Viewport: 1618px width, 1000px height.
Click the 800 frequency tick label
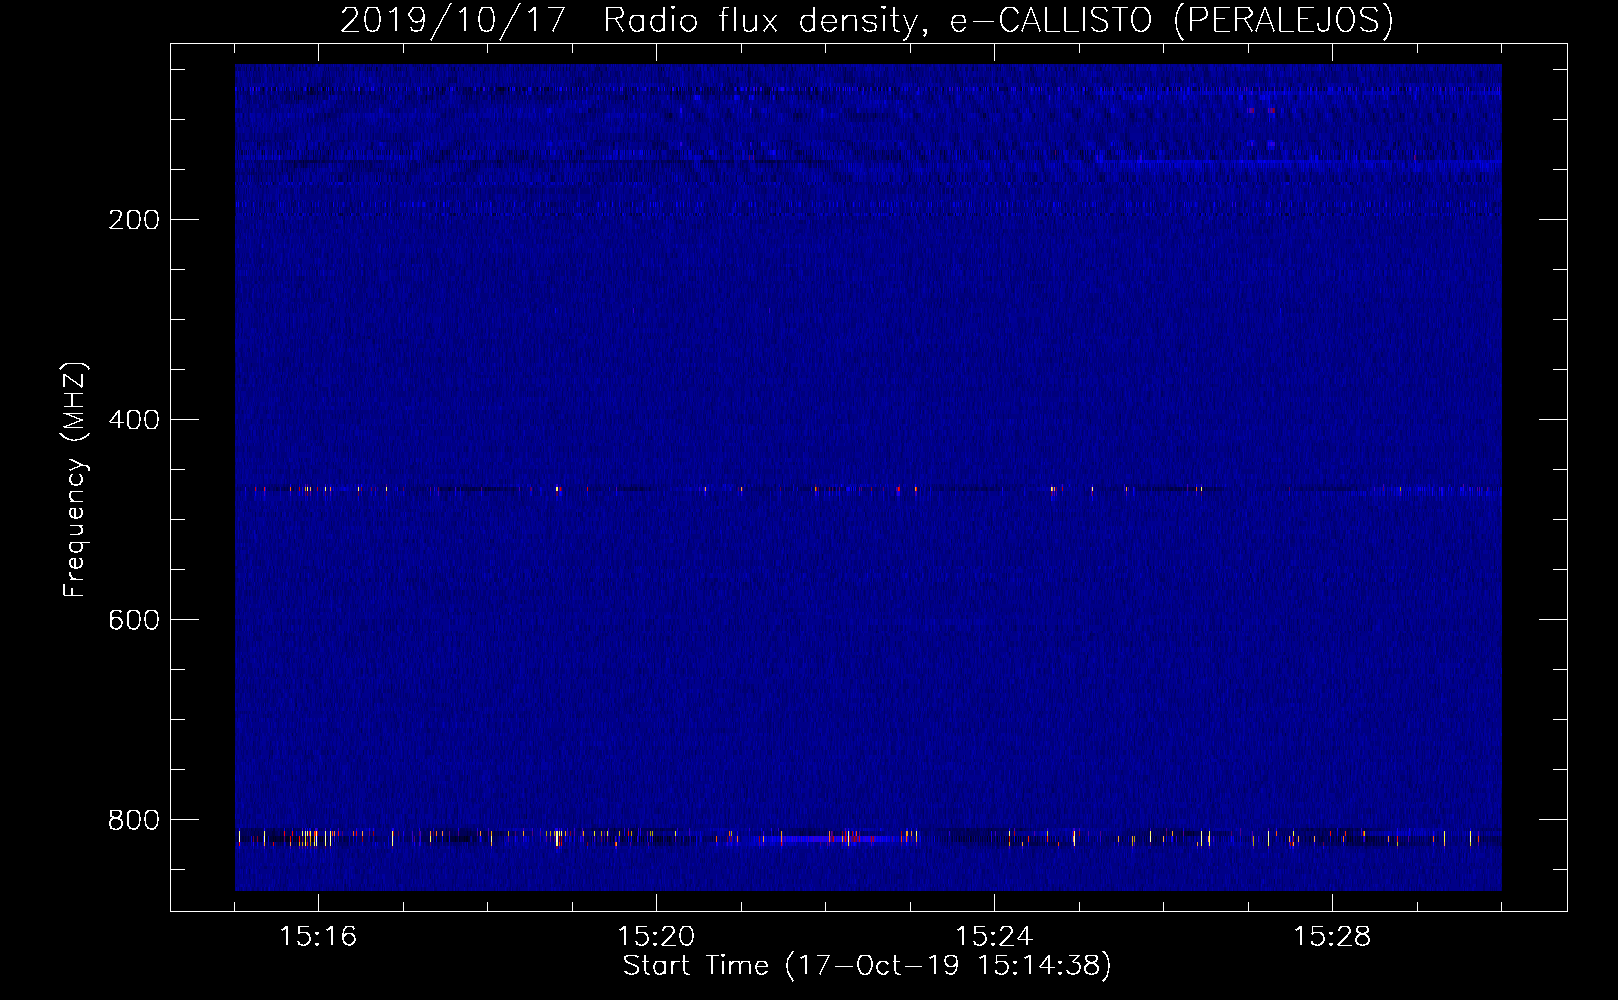[x=134, y=820]
